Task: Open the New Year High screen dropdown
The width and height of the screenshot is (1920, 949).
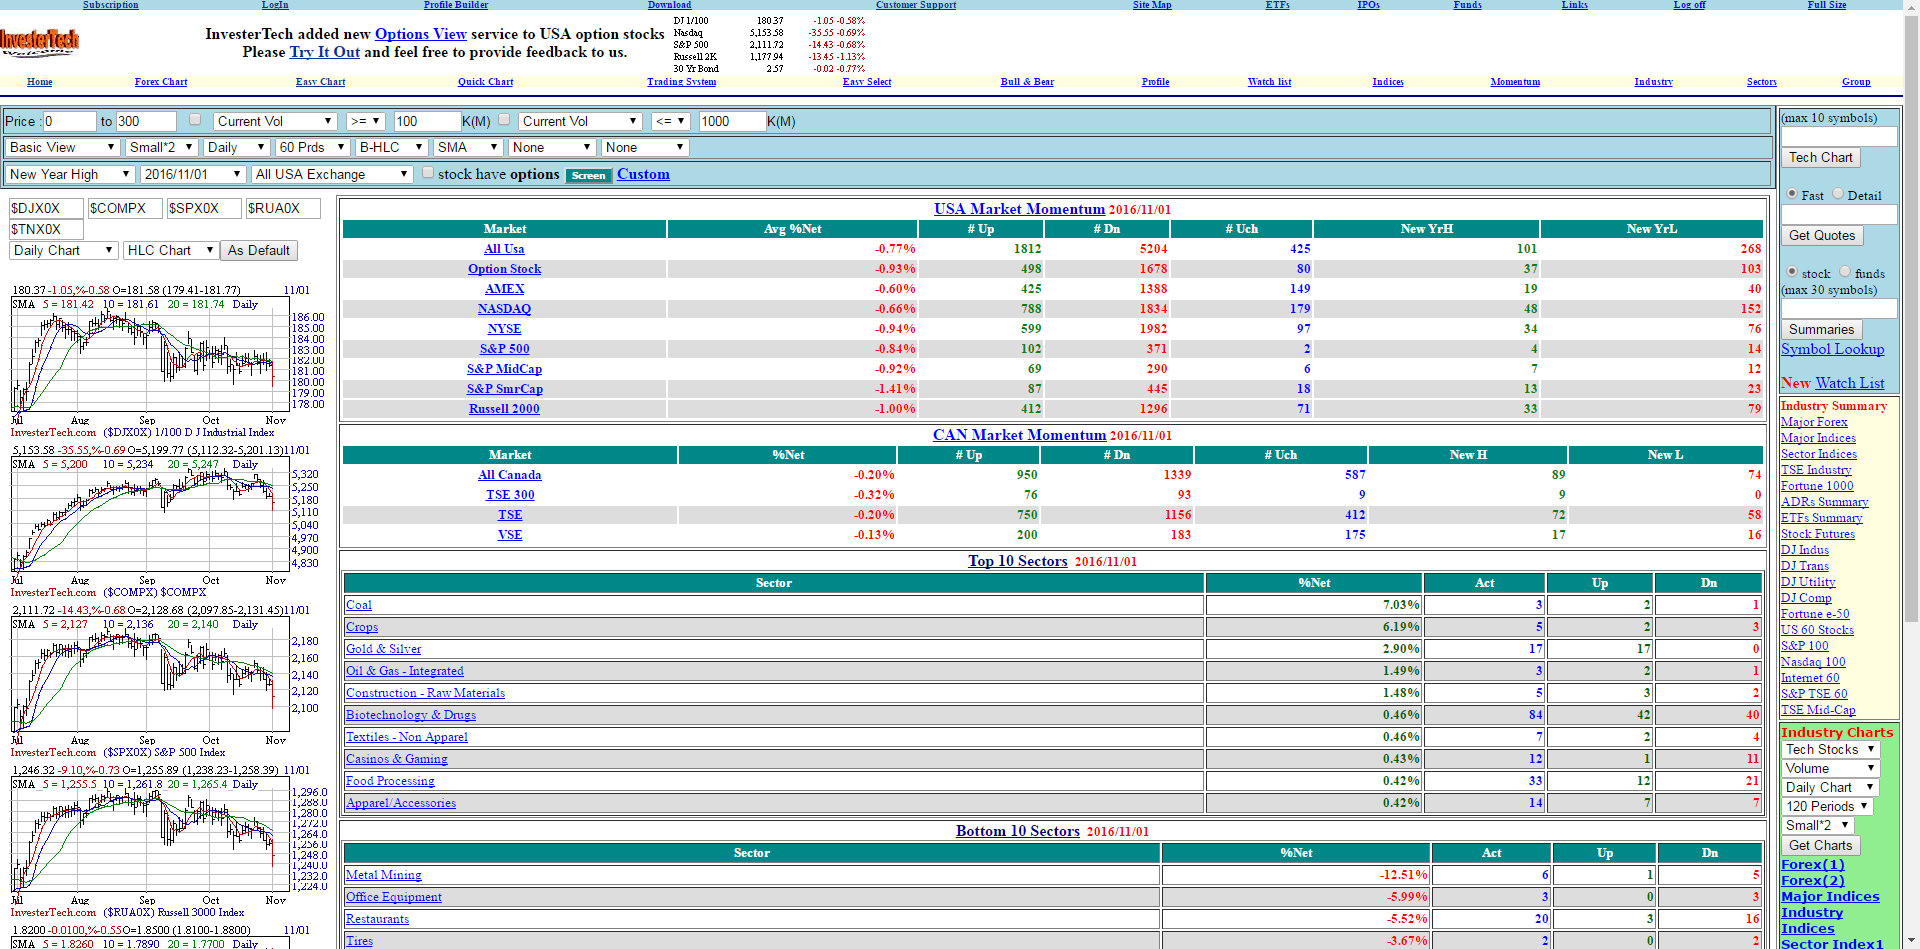Action: click(70, 174)
